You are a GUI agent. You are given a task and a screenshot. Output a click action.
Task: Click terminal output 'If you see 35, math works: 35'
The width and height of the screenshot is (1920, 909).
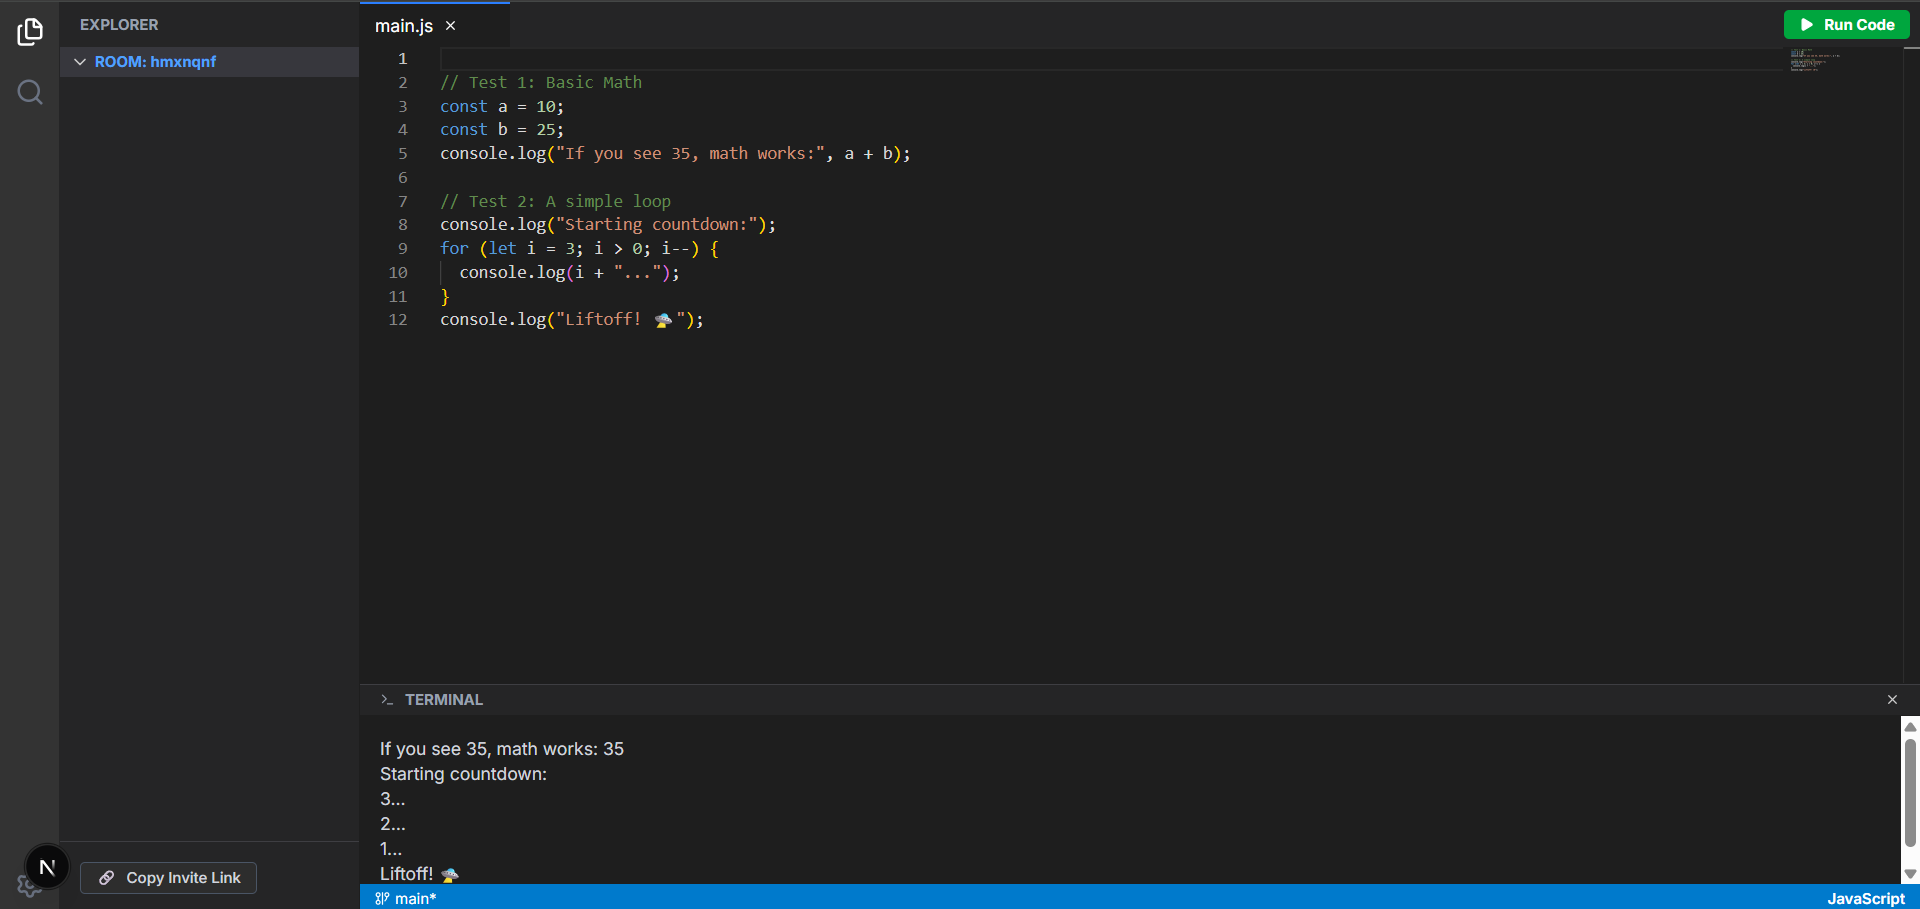coord(502,749)
